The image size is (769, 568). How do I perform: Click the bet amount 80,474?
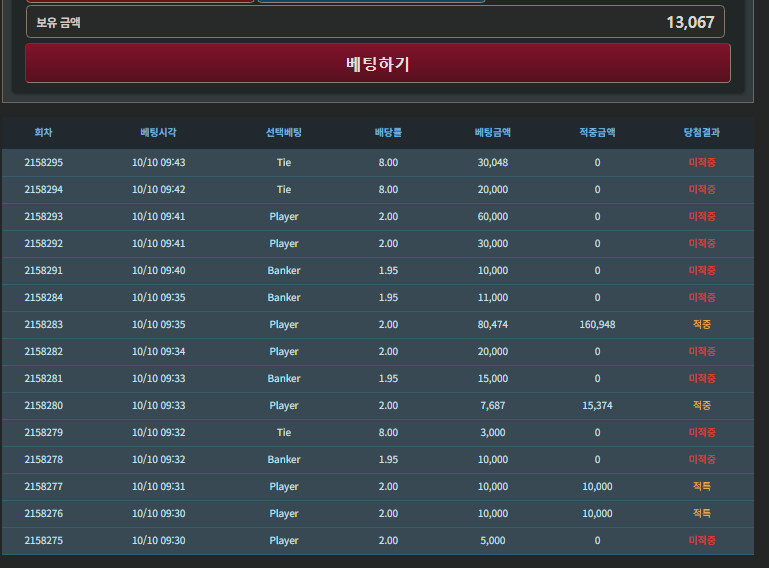tap(493, 324)
